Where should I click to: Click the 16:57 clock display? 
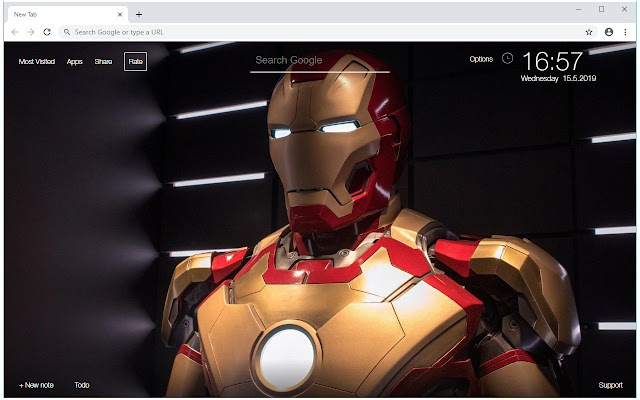pos(553,61)
